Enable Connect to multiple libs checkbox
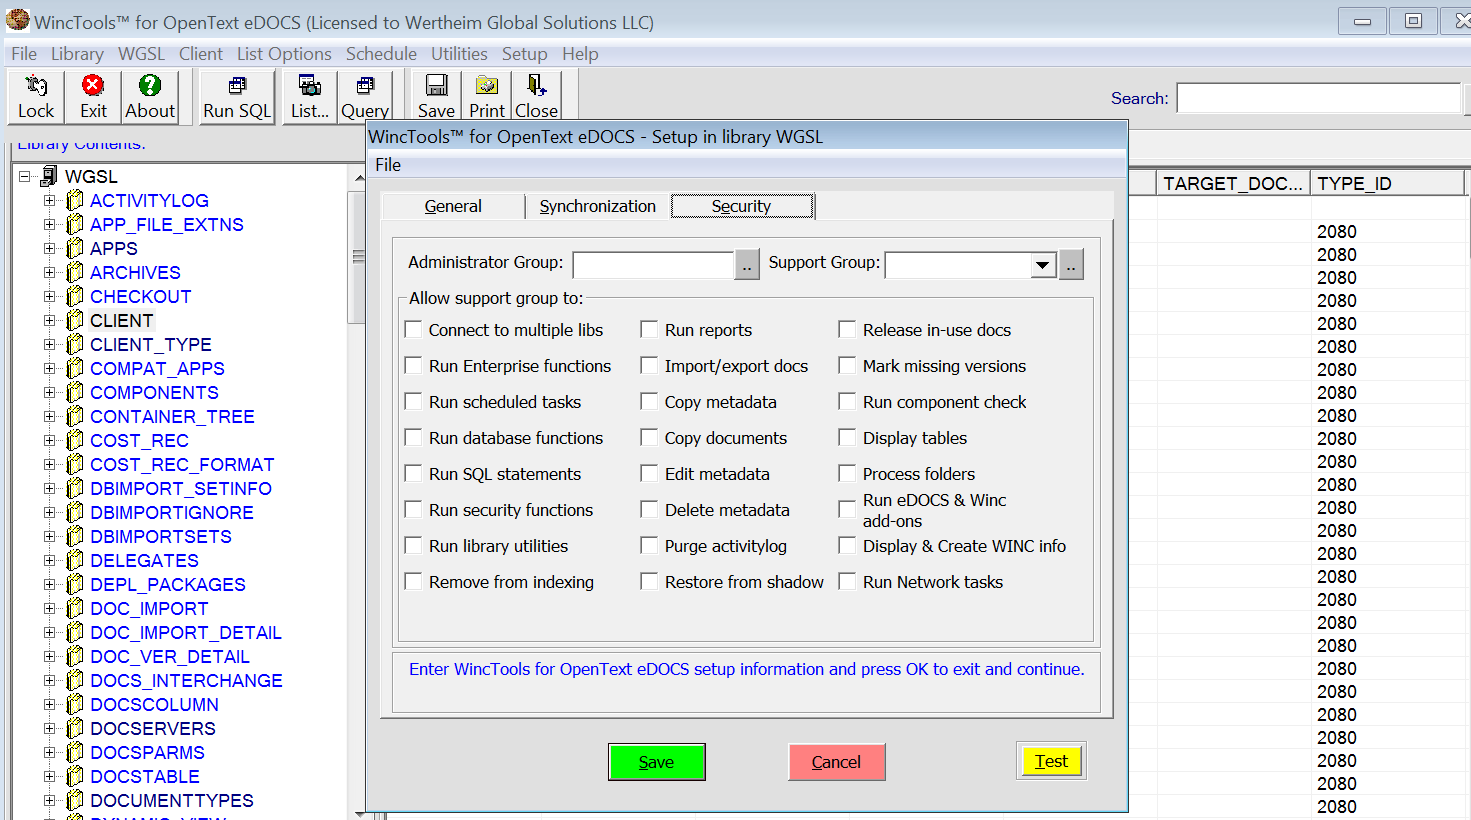This screenshot has width=1471, height=820. (x=413, y=329)
